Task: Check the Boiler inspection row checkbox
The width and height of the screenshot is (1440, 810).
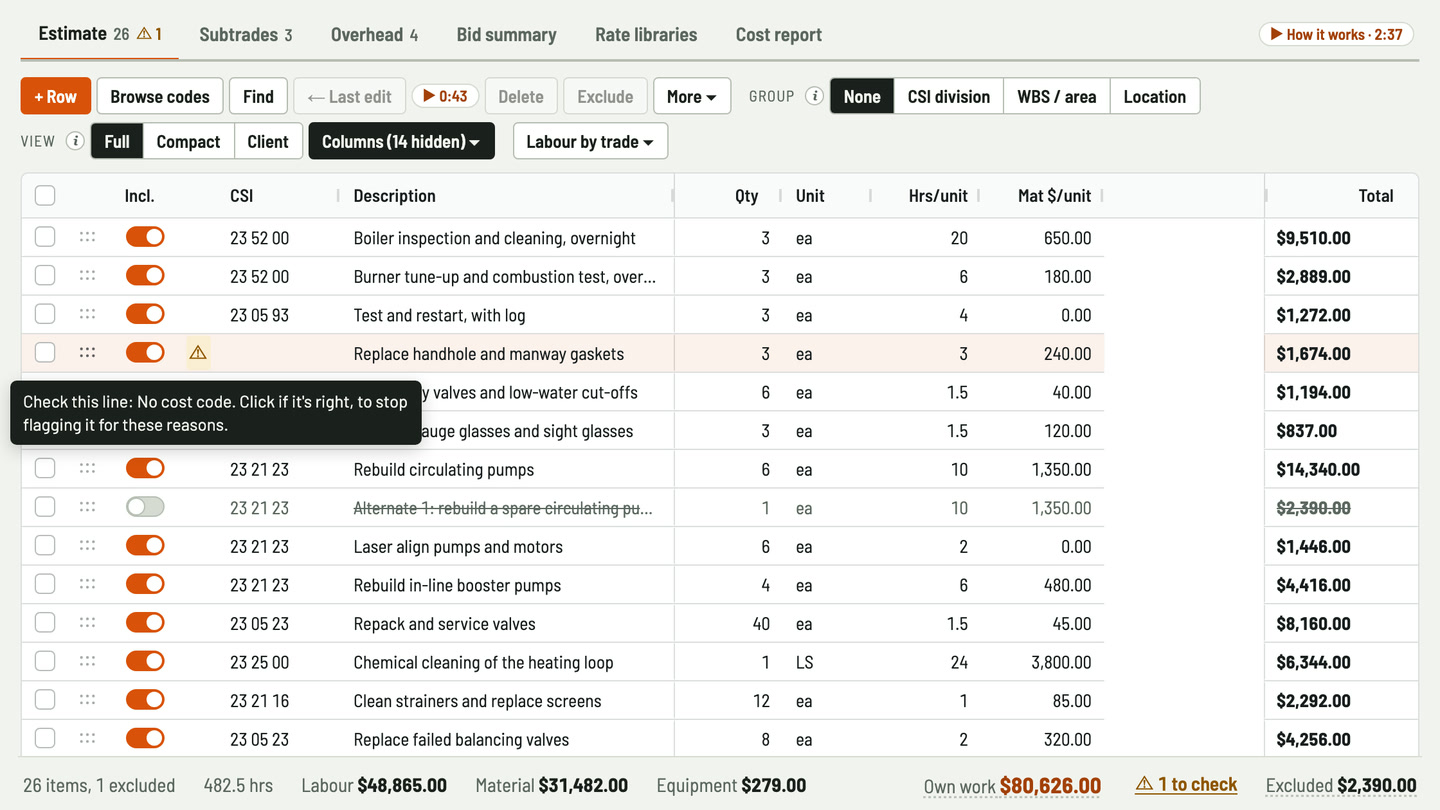Action: click(45, 237)
